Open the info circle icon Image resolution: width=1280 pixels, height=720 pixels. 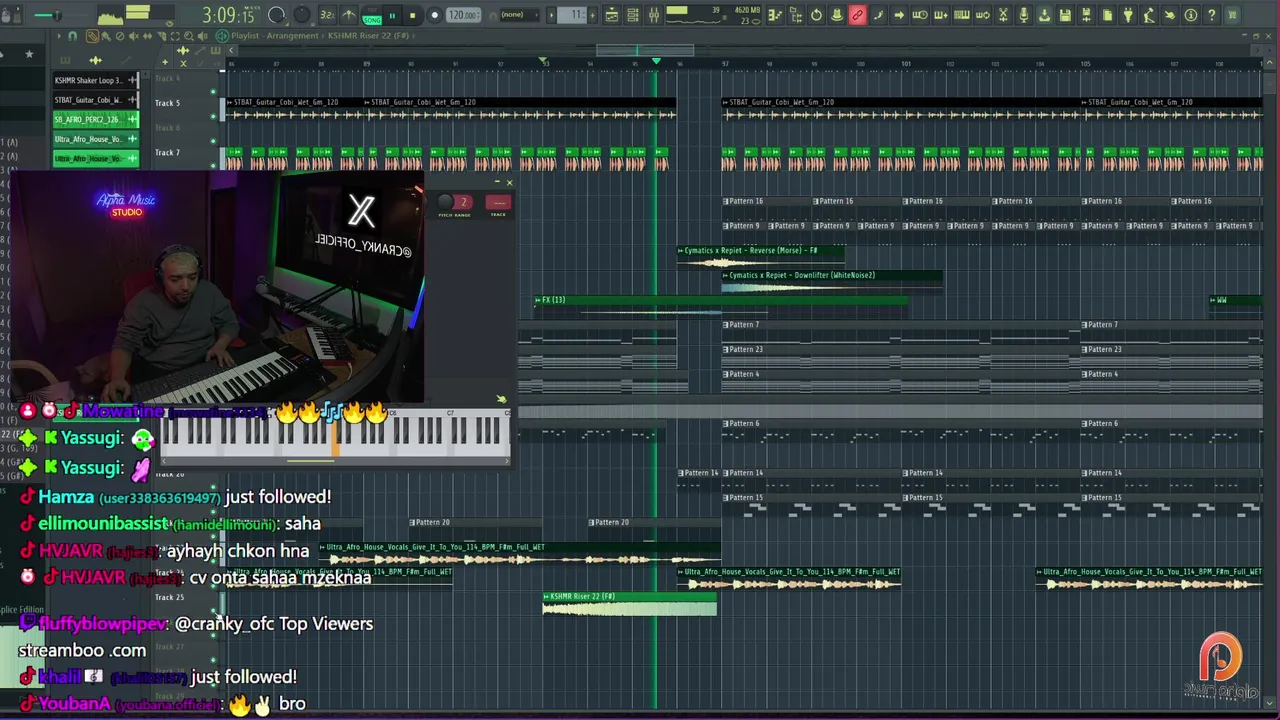coord(1191,15)
